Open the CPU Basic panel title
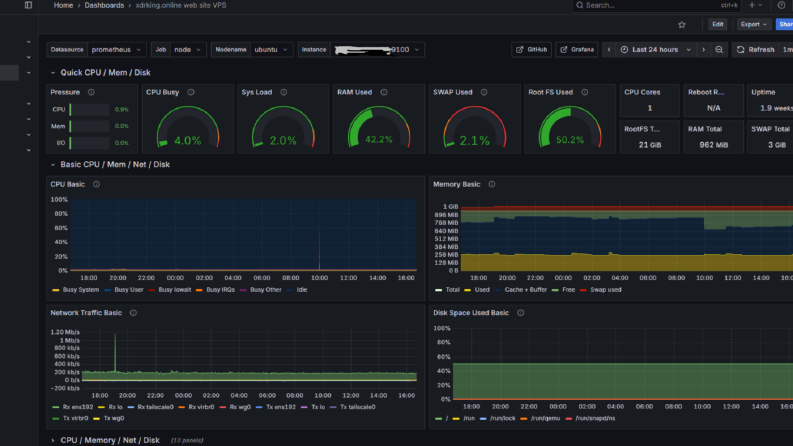793x446 pixels. click(67, 184)
